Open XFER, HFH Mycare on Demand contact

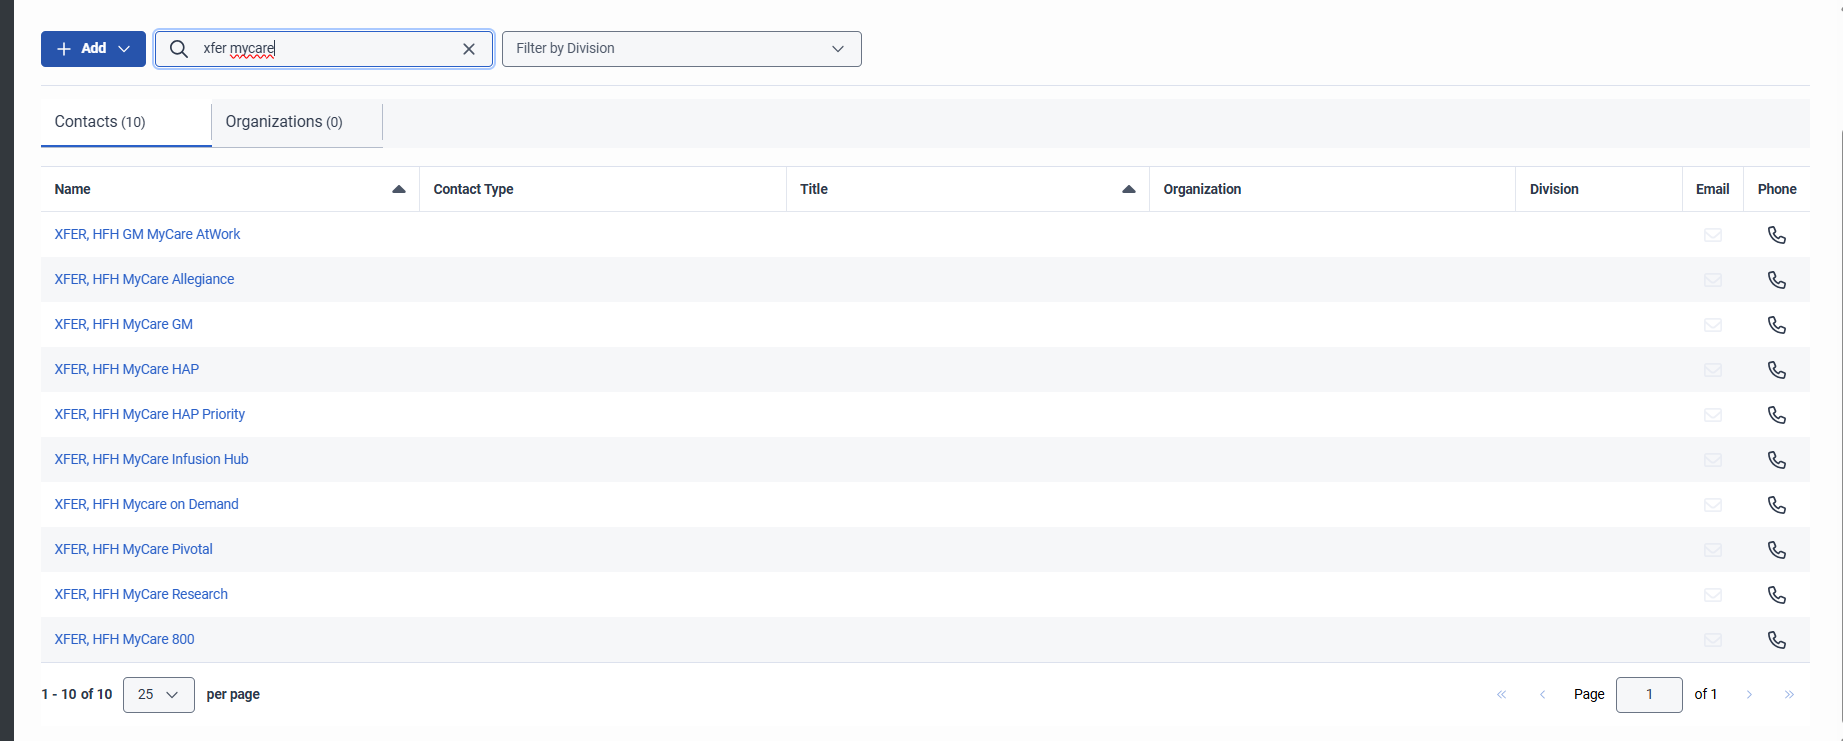pos(146,504)
